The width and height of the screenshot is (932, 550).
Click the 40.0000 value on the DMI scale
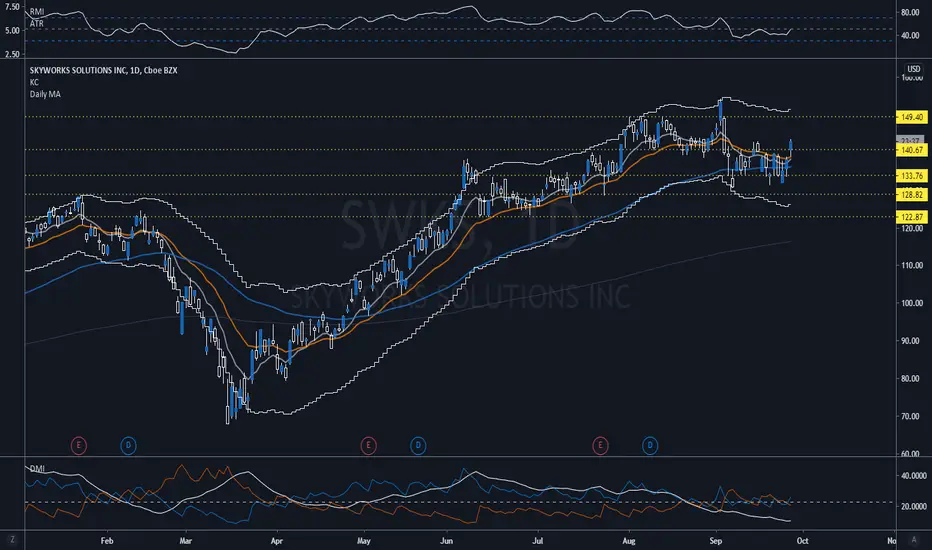[914, 476]
